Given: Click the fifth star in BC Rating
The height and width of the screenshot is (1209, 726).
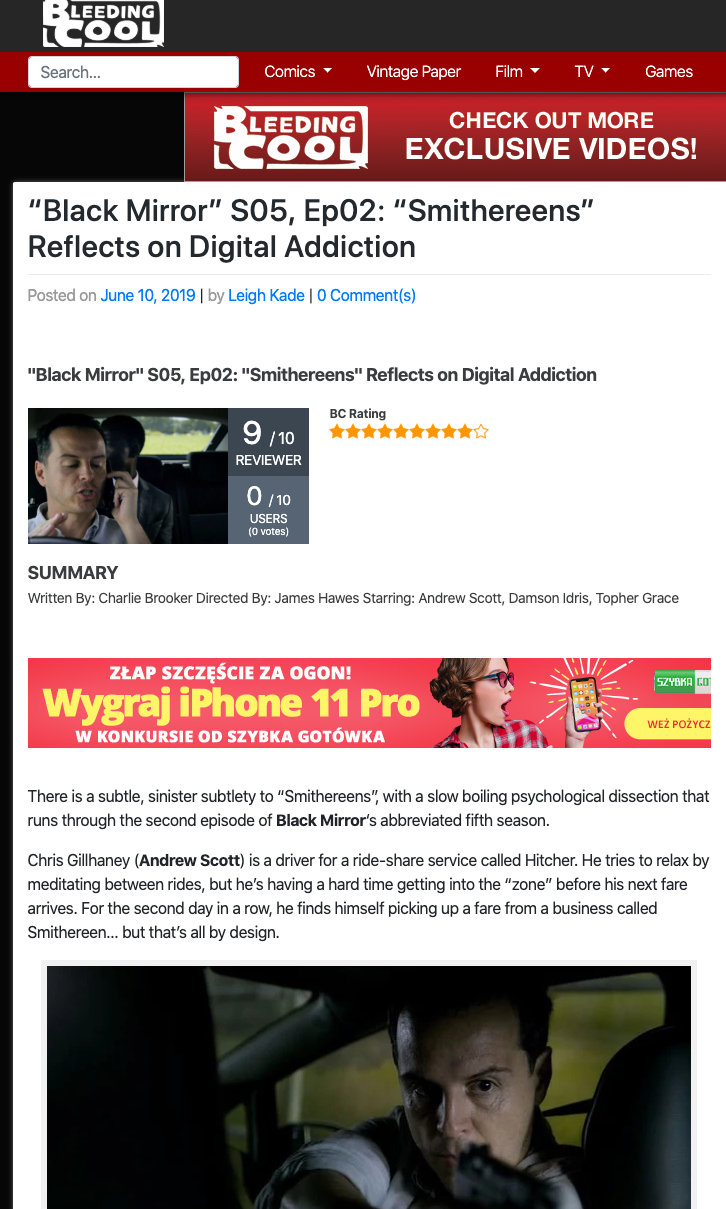Looking at the screenshot, I should coord(401,432).
